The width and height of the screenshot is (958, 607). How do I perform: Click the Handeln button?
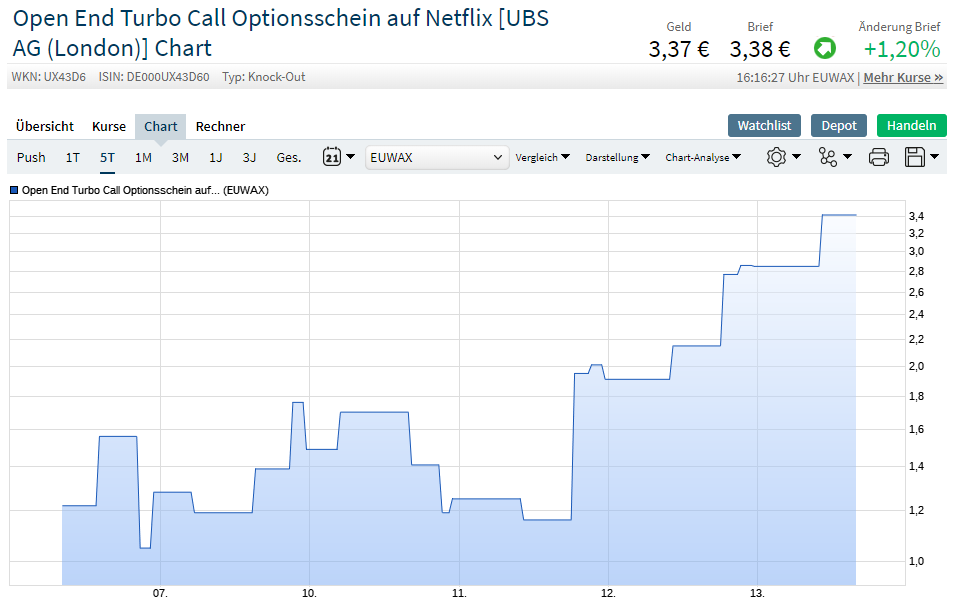click(911, 125)
